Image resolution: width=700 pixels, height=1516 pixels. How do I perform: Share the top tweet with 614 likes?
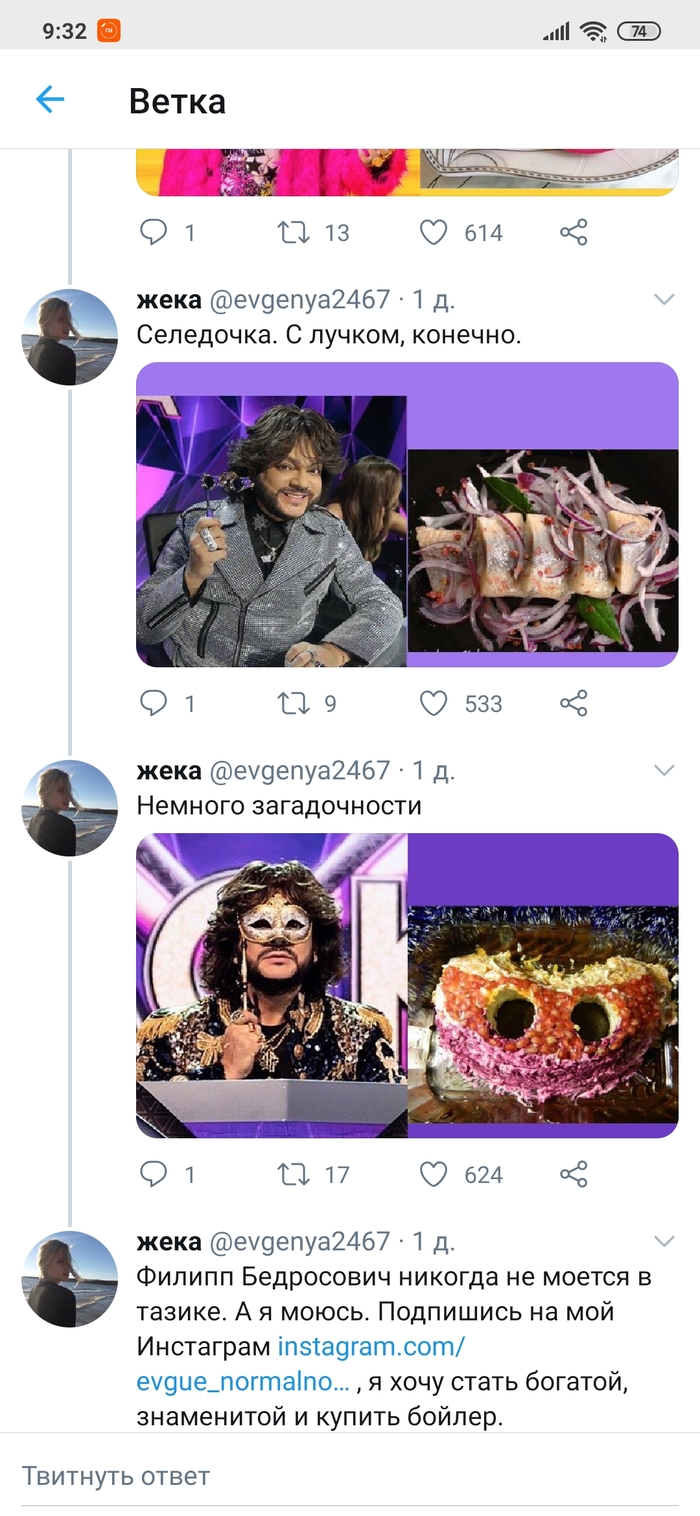coord(573,233)
